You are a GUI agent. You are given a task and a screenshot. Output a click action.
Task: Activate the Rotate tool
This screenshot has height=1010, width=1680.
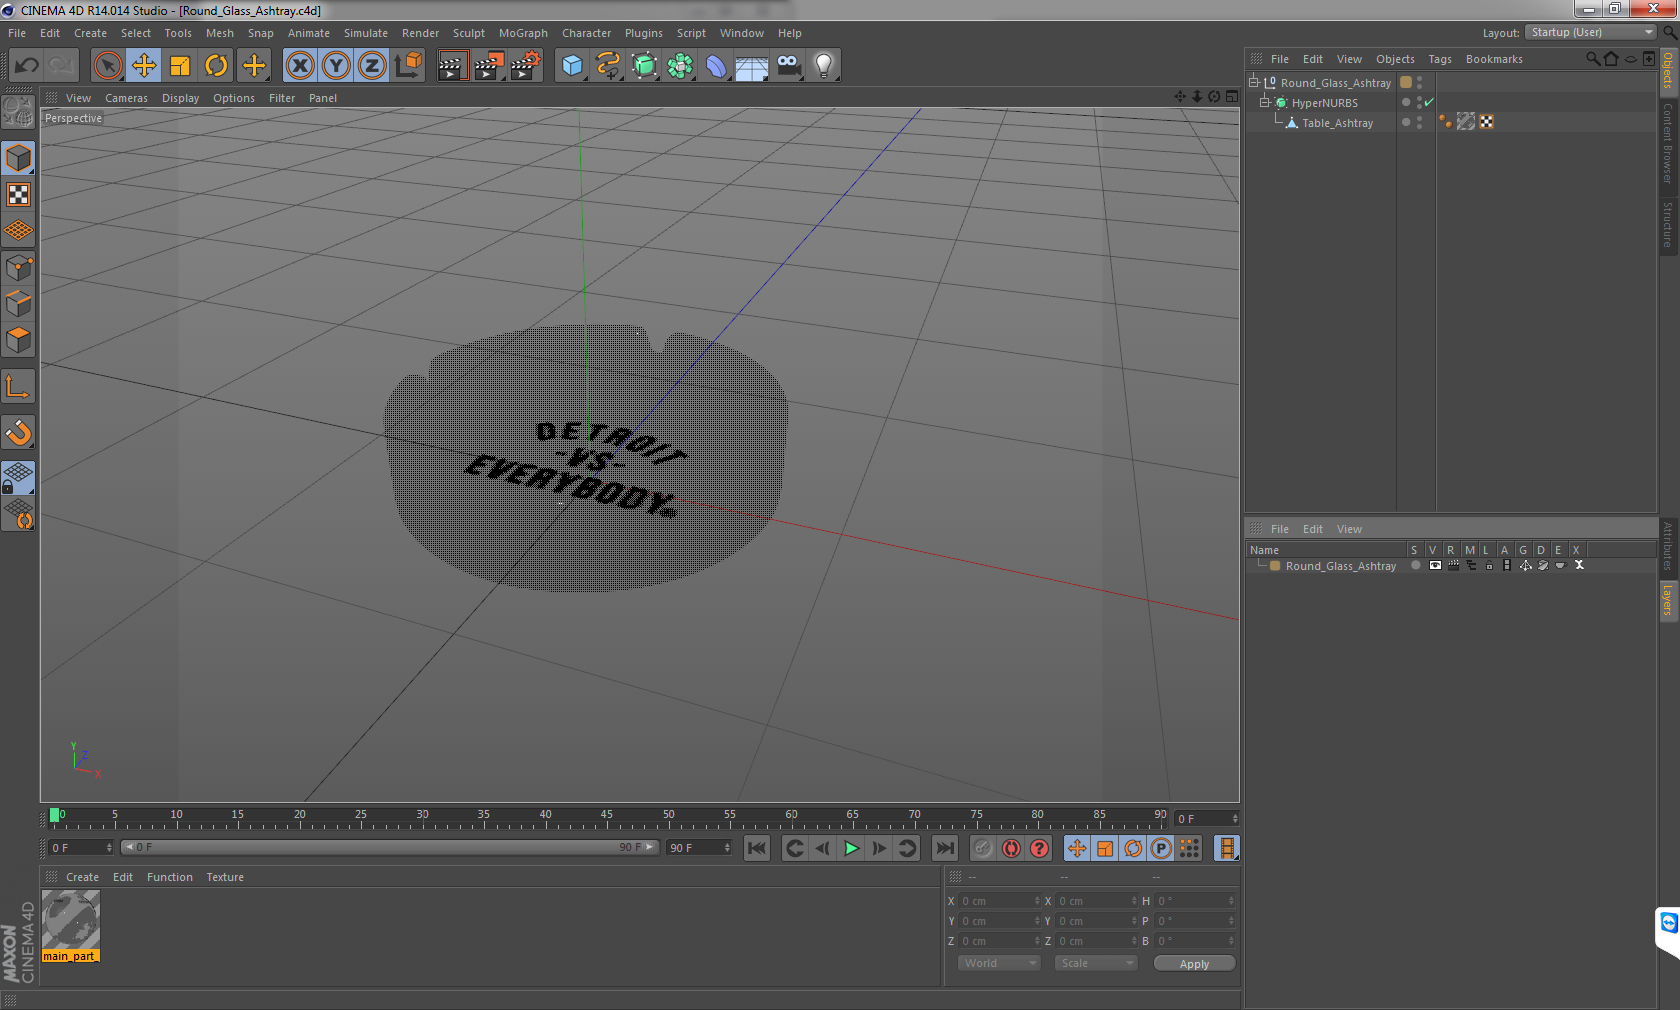216,66
